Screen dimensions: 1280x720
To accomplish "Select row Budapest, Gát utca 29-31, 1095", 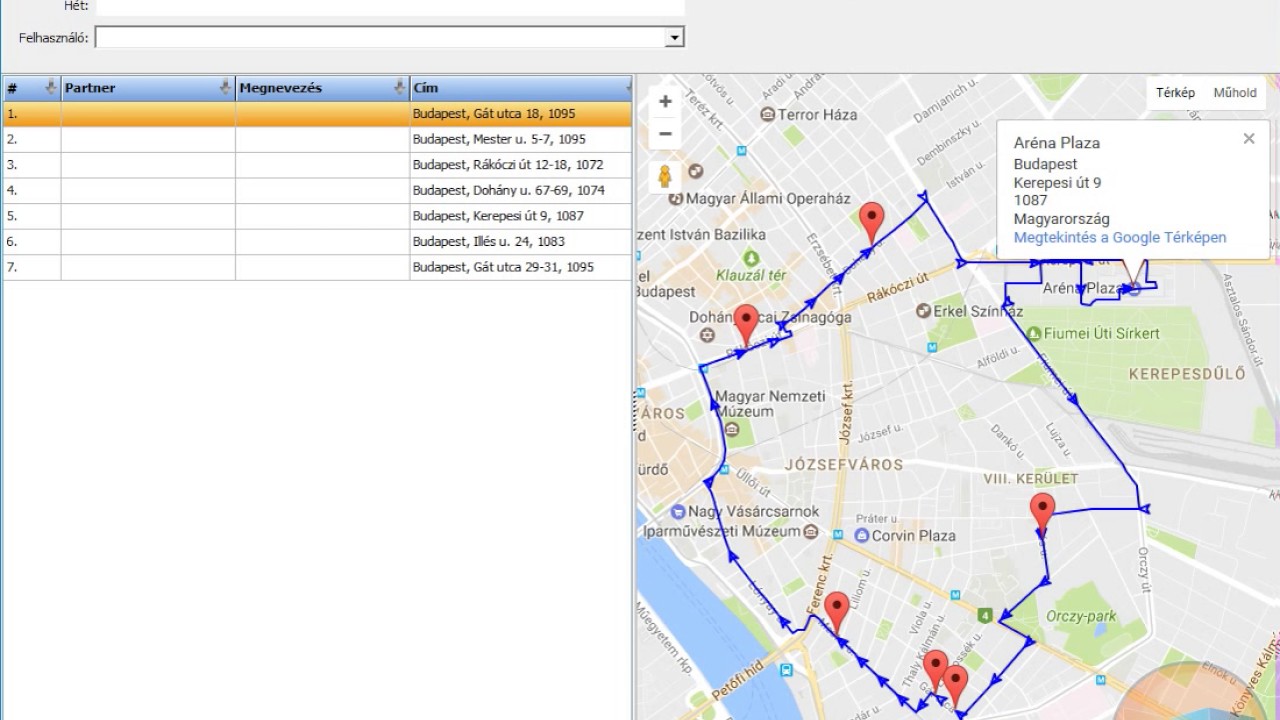I will point(317,267).
